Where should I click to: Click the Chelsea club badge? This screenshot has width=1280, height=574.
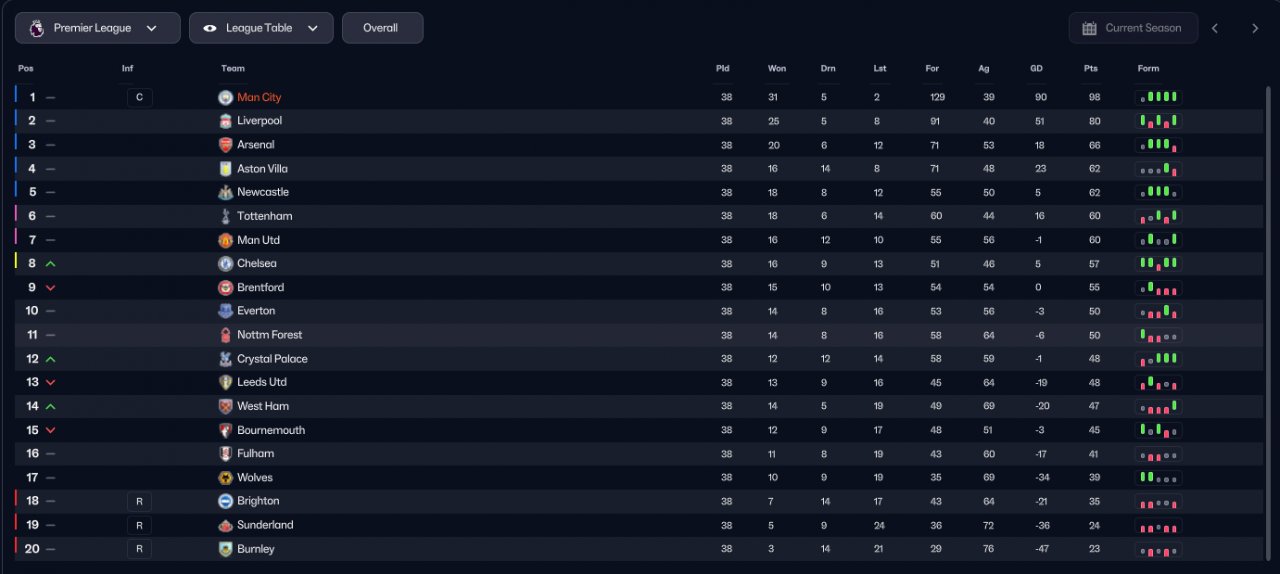225,264
